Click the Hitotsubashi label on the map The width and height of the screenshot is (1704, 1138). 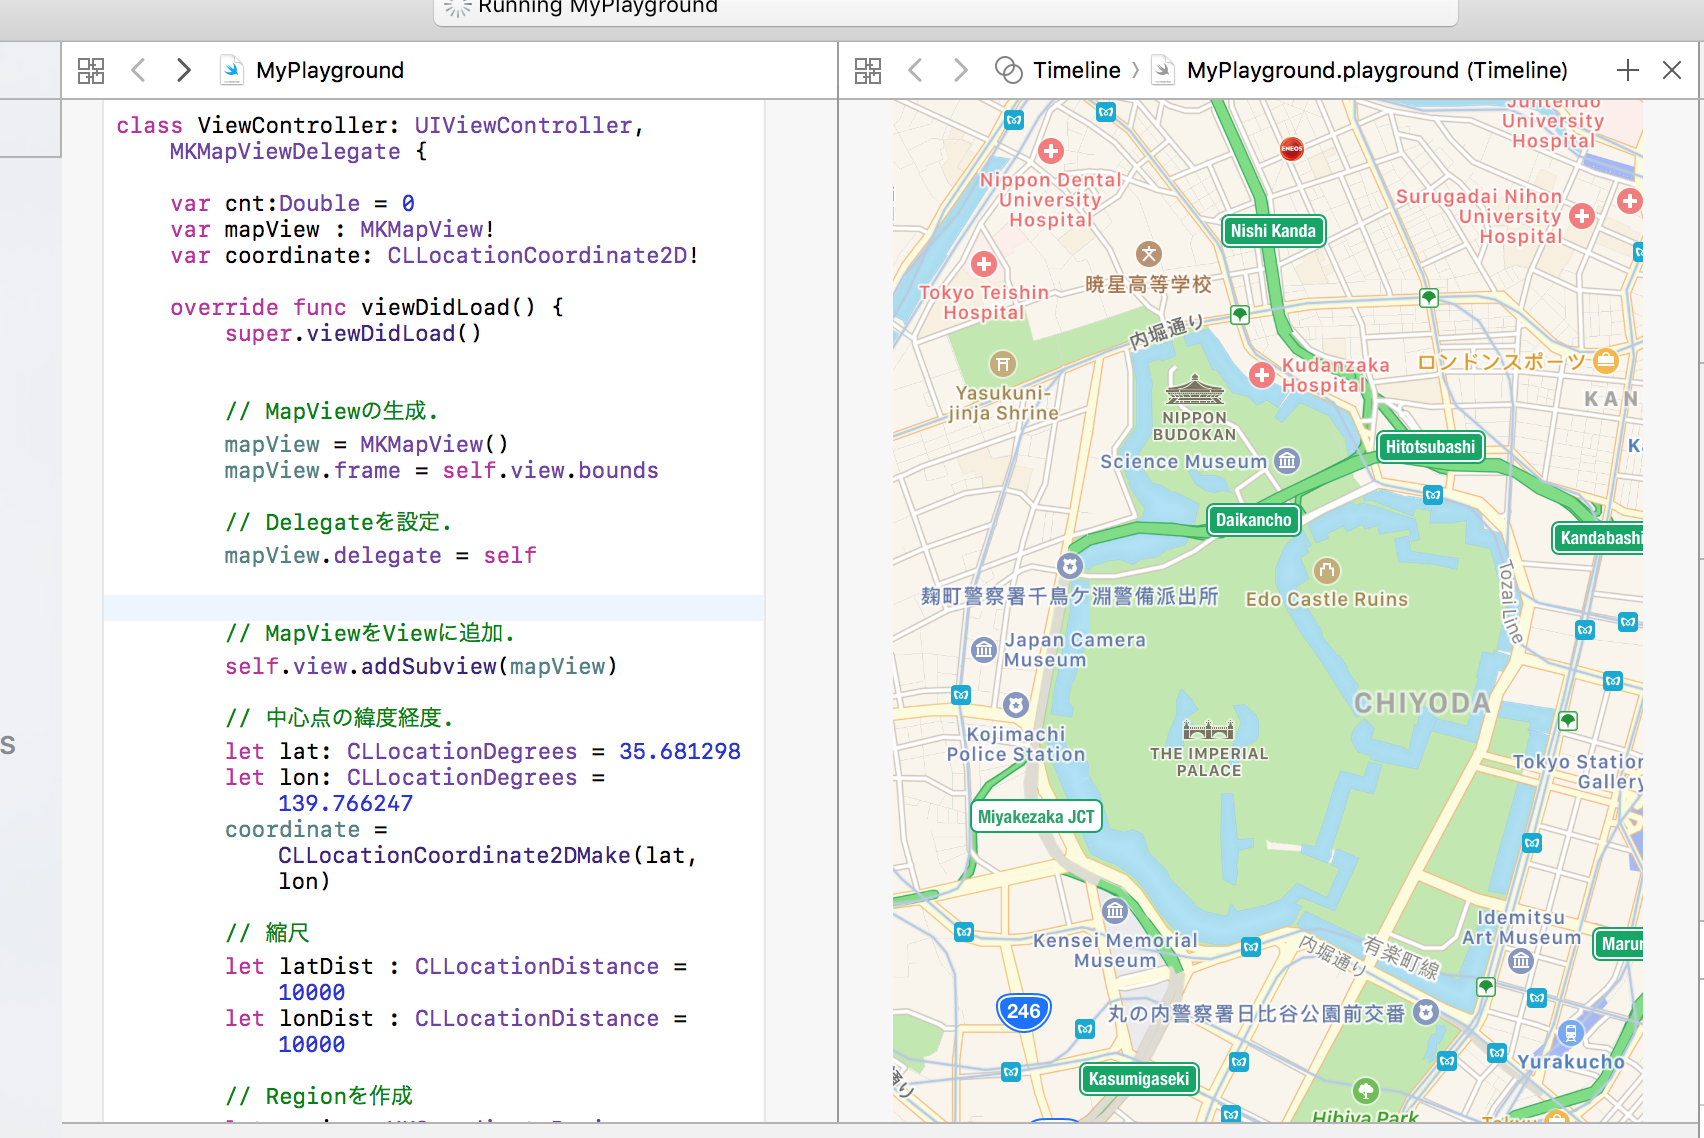point(1430,447)
